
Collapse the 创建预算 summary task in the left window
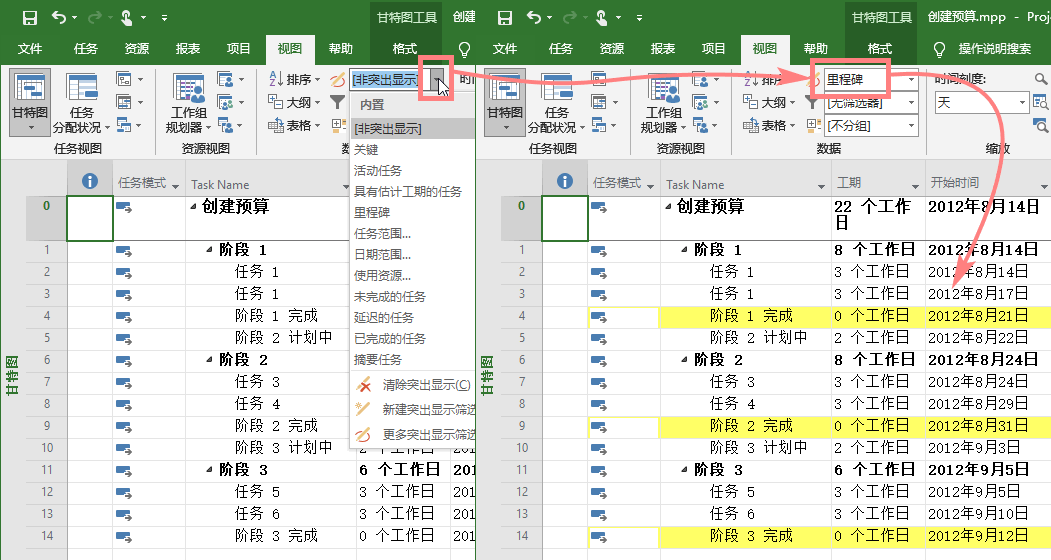click(x=193, y=207)
